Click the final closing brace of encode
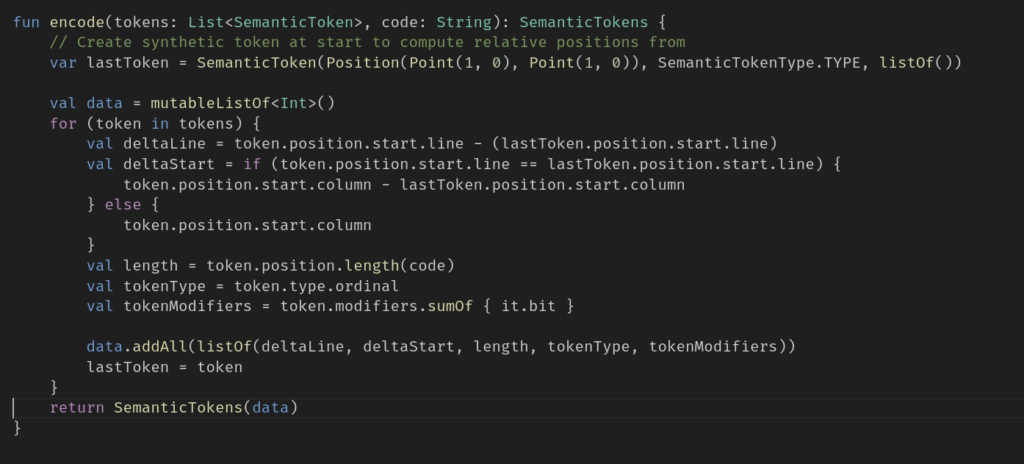The image size is (1024, 464). [17, 427]
